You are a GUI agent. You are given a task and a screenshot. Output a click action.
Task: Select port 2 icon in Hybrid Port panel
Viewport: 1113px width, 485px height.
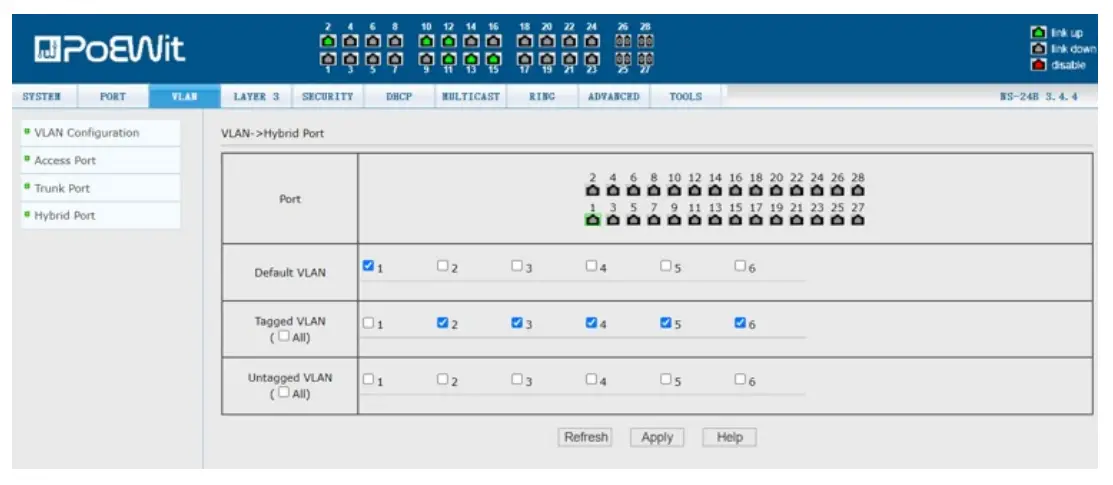pos(593,189)
